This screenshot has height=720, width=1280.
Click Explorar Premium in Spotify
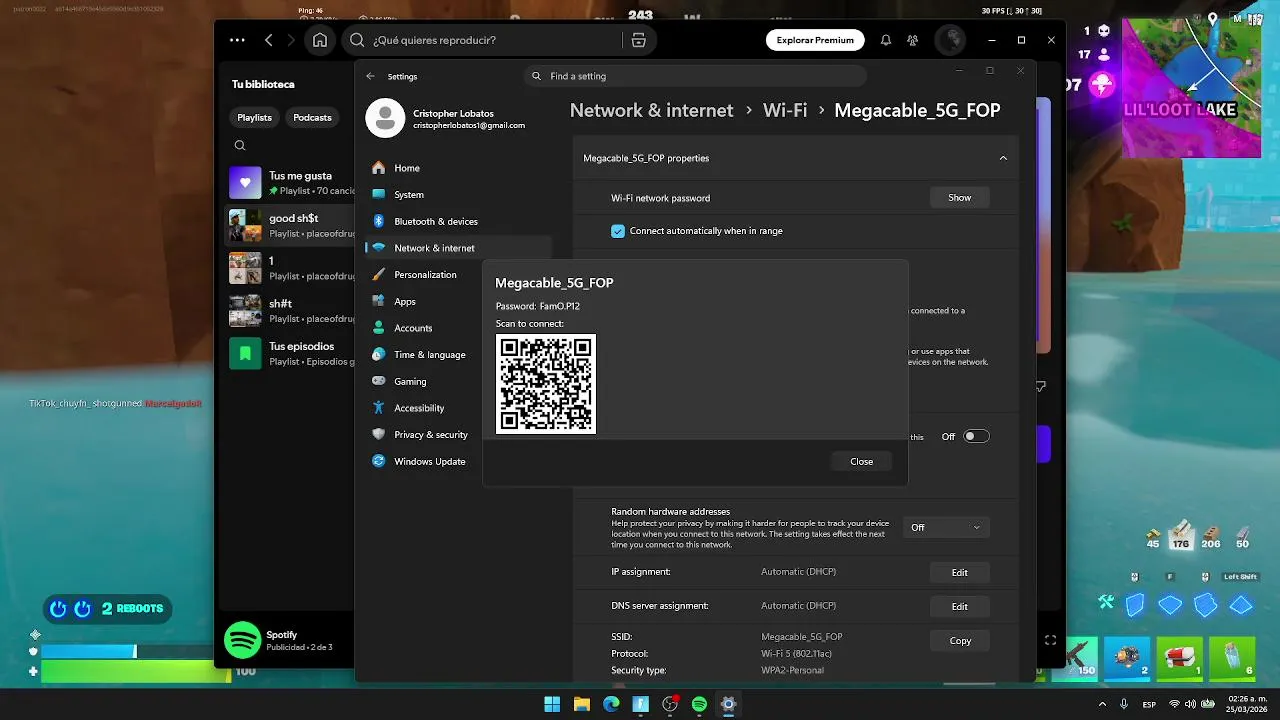click(x=815, y=40)
